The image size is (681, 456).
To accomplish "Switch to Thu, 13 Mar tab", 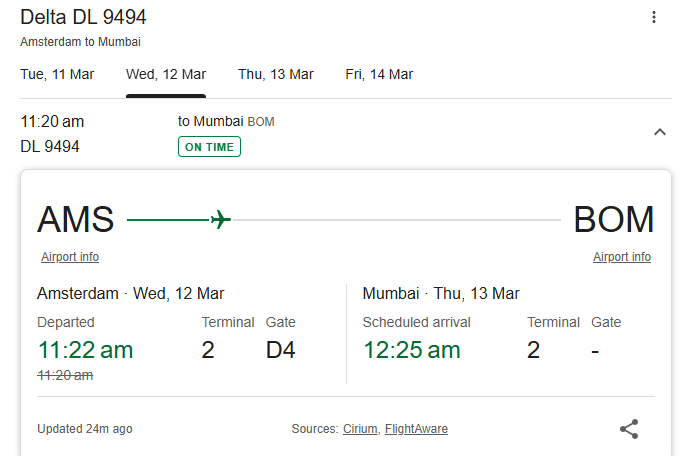I will coord(275,74).
